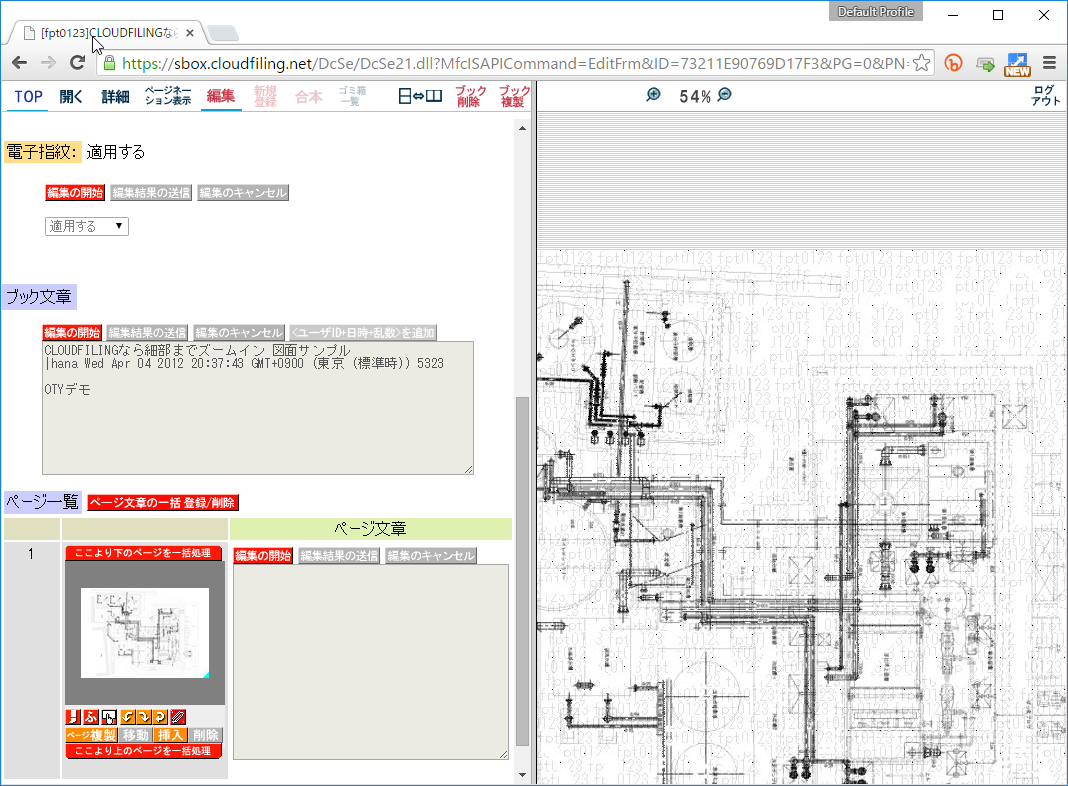Click the green padlock site security icon
This screenshot has height=786, width=1068.
(x=109, y=64)
